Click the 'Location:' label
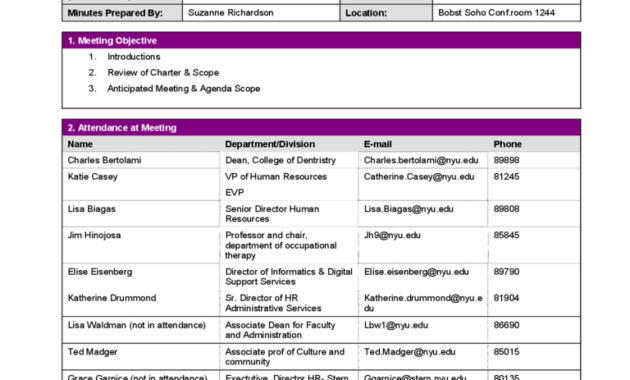Image resolution: width=630 pixels, height=380 pixels. [x=366, y=13]
